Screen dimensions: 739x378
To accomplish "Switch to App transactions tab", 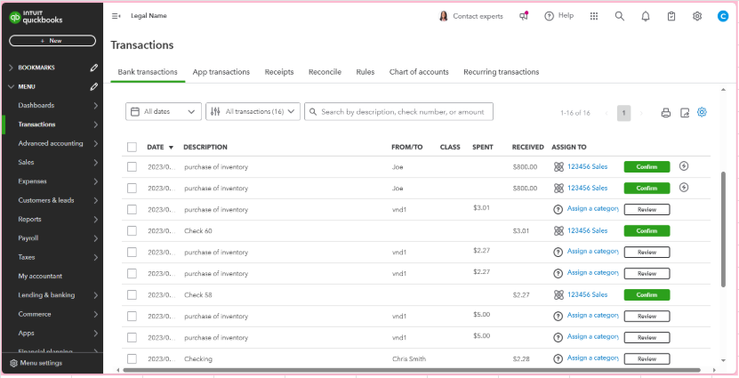I will pyautogui.click(x=221, y=72).
